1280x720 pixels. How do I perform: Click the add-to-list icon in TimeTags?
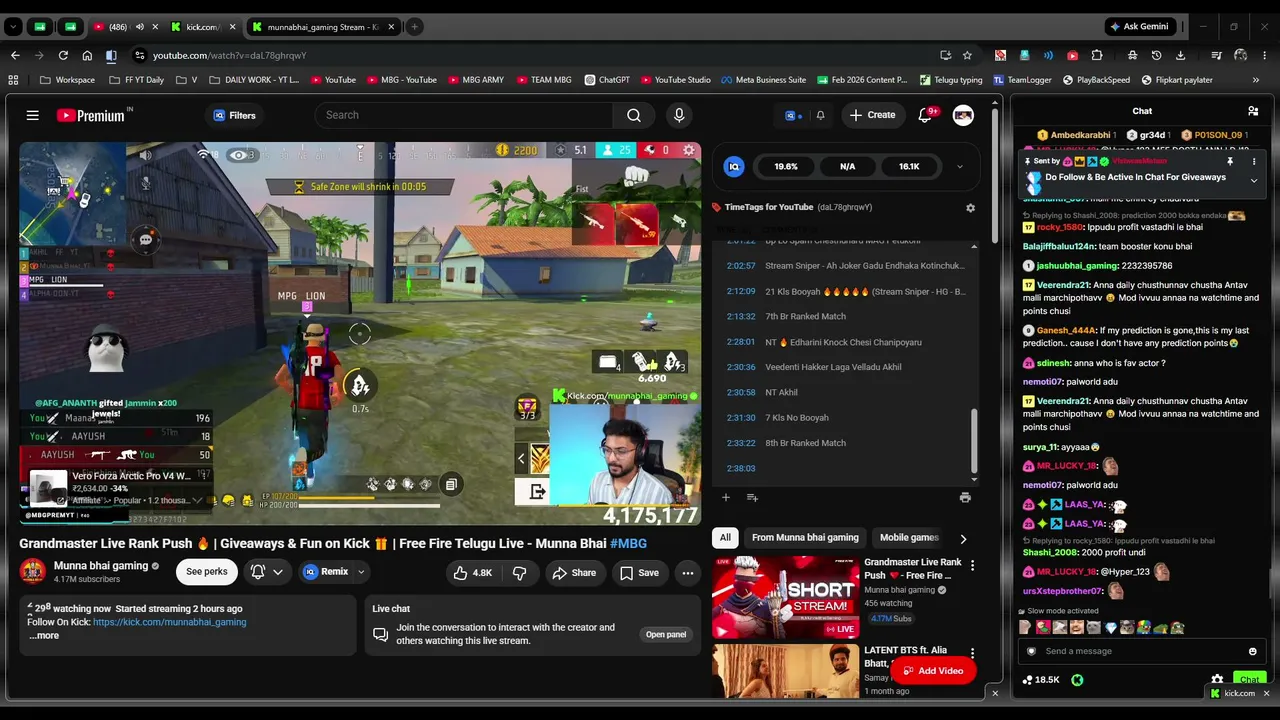click(752, 497)
